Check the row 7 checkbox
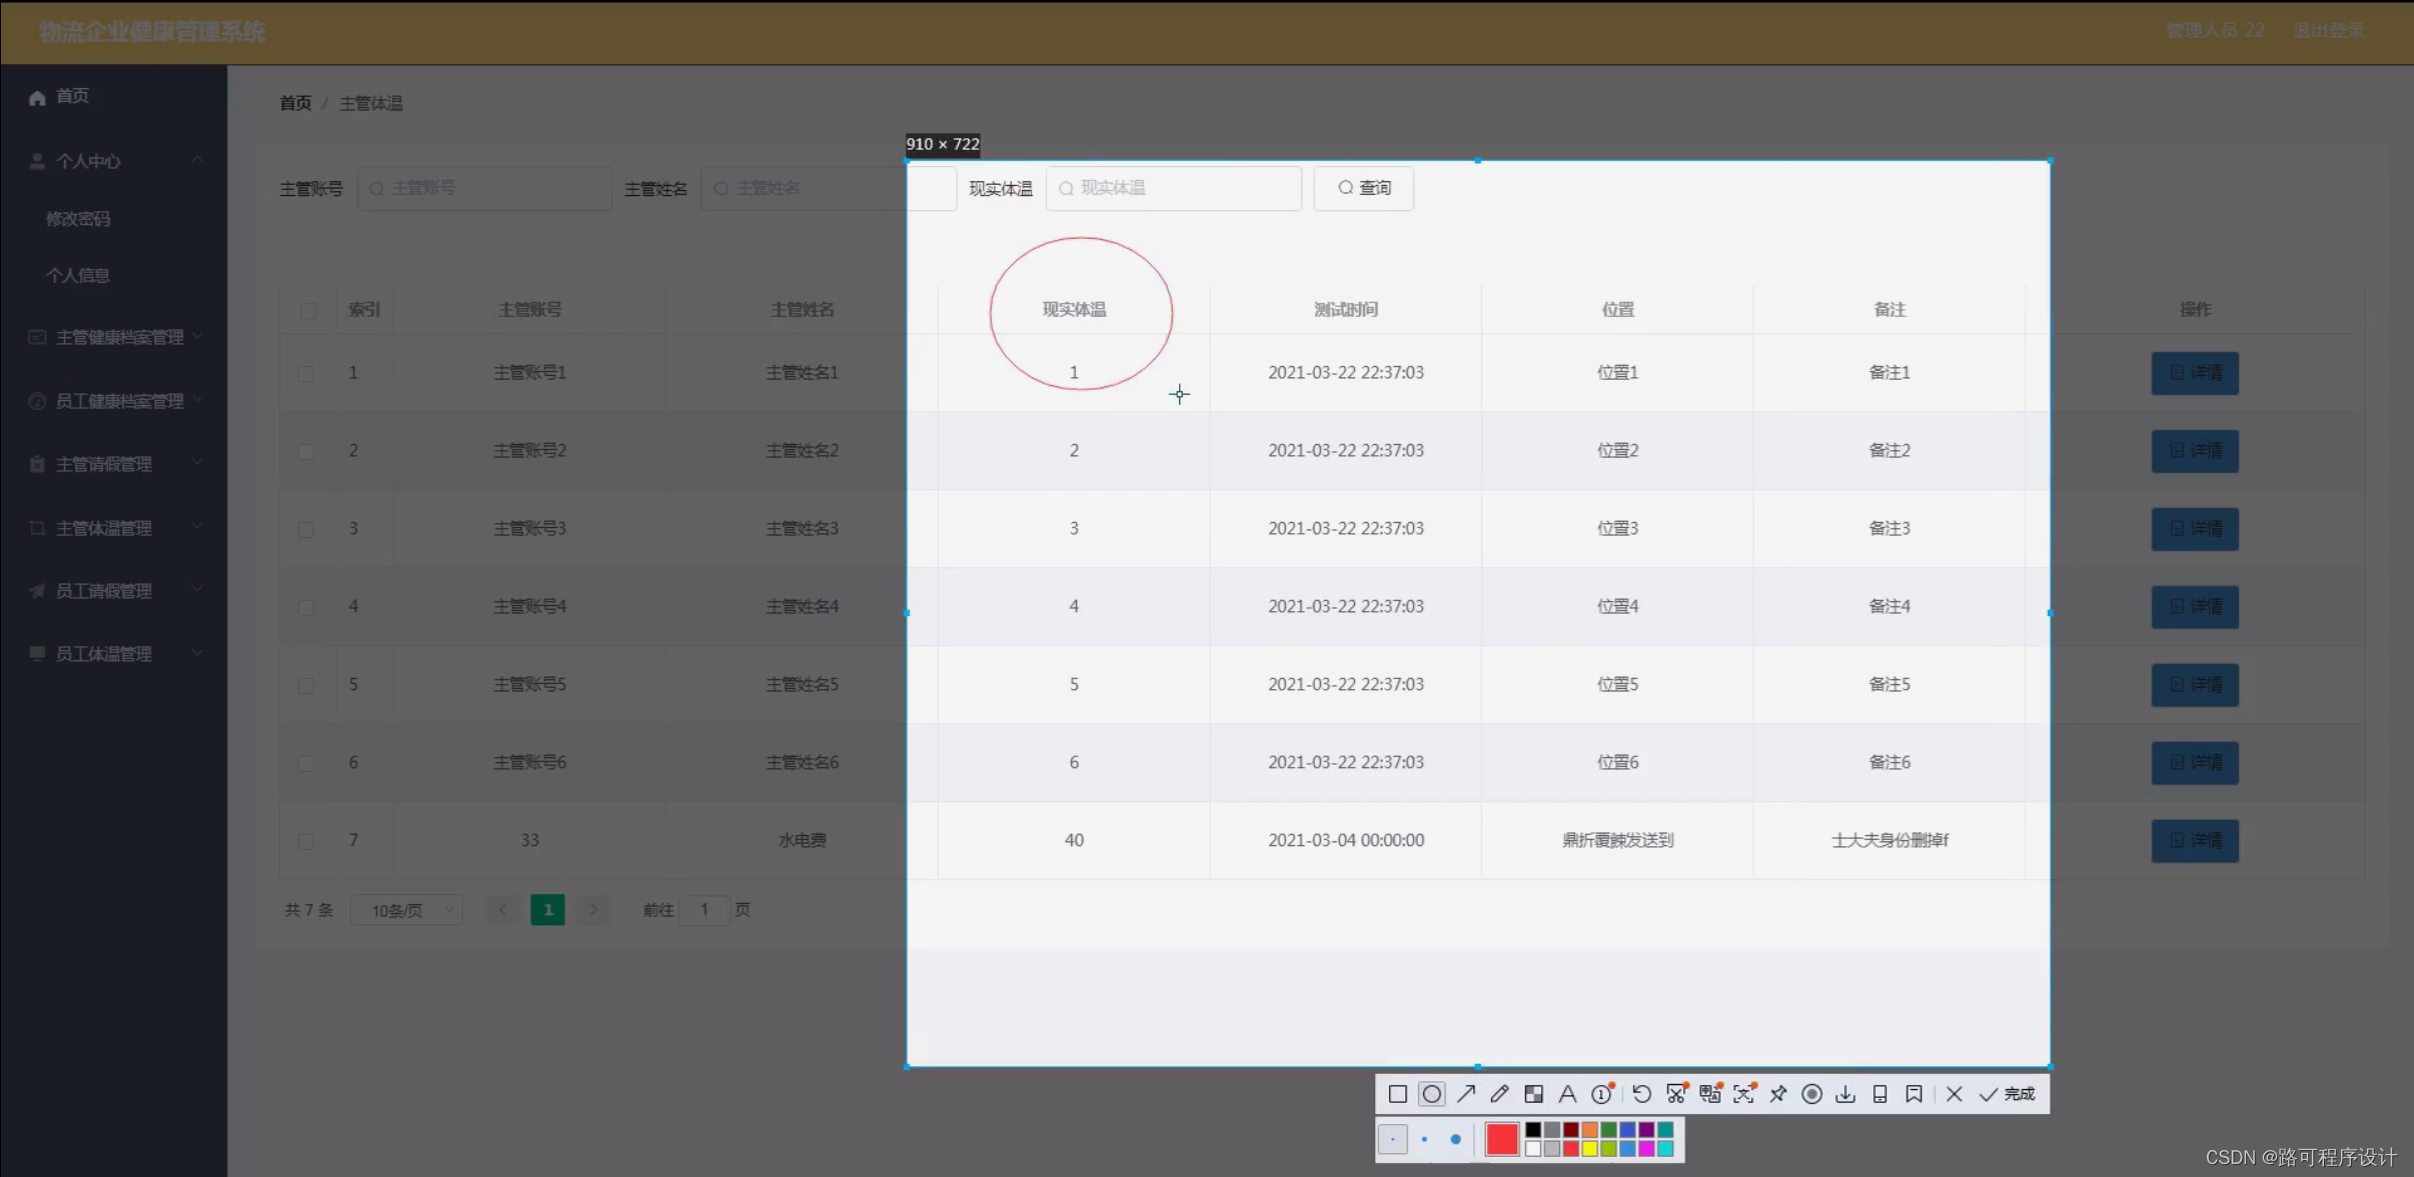 click(306, 841)
